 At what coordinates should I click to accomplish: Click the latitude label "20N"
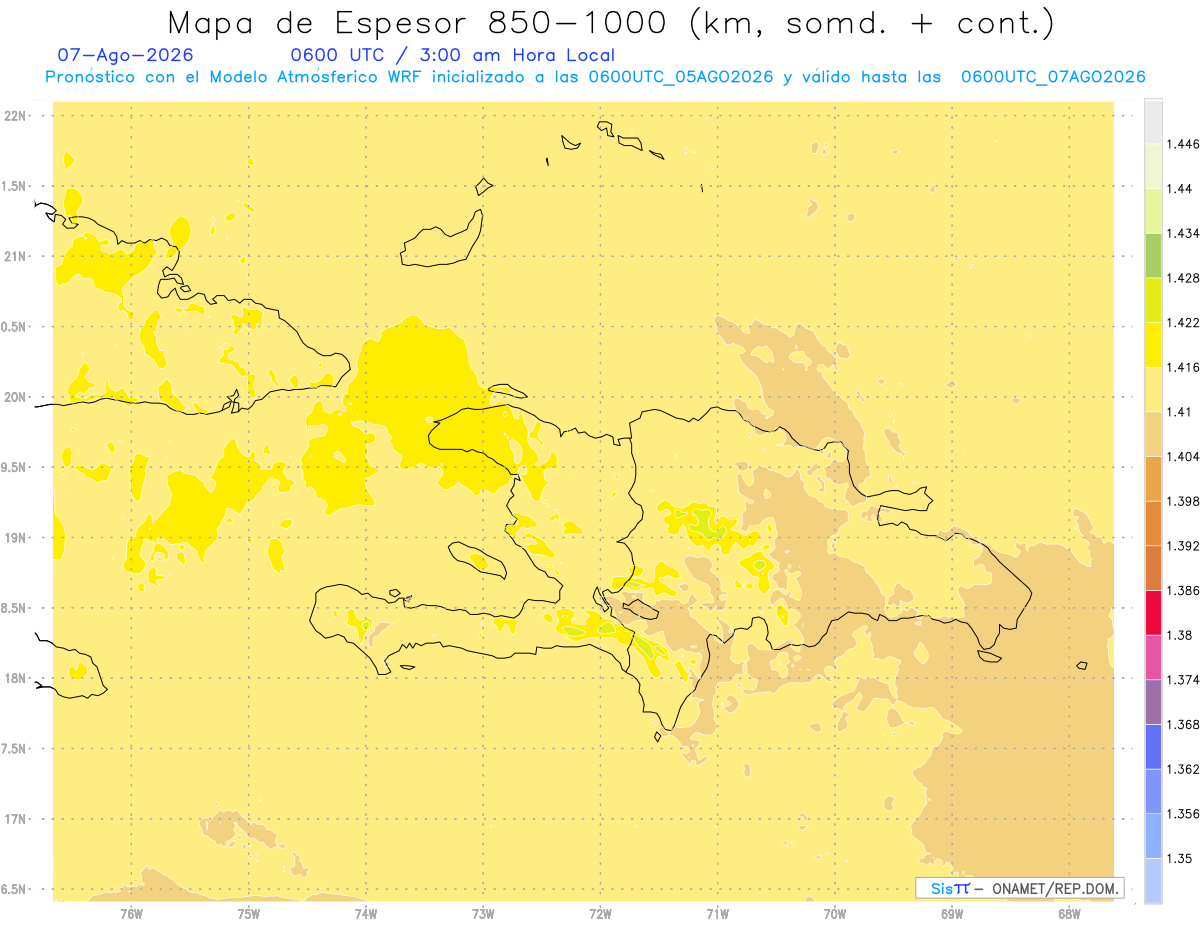14,397
